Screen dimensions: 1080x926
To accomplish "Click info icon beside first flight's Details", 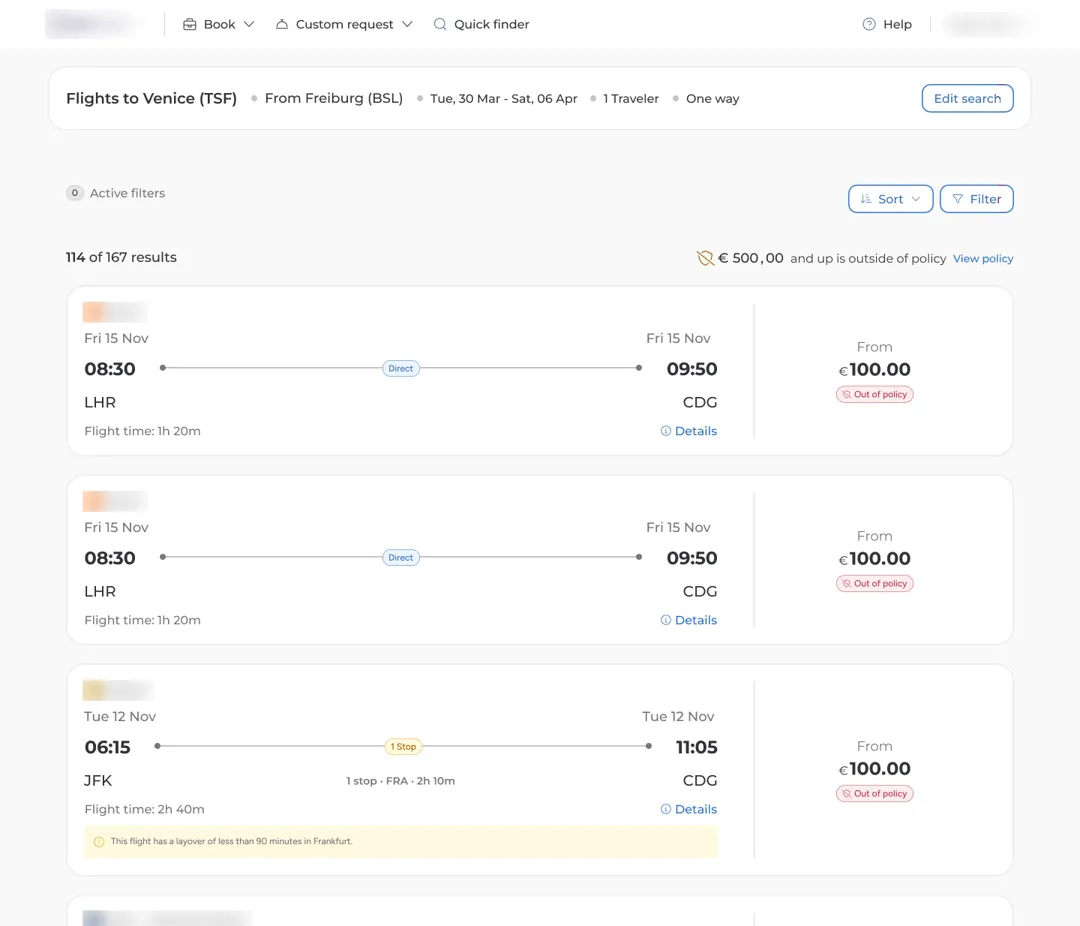I will [x=665, y=431].
